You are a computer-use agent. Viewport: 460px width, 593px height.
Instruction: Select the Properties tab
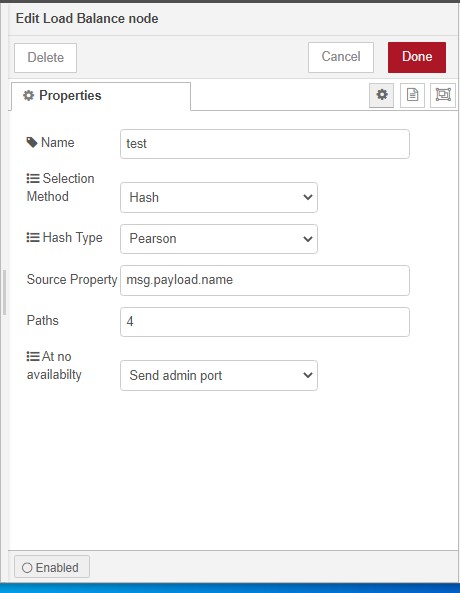pos(101,96)
